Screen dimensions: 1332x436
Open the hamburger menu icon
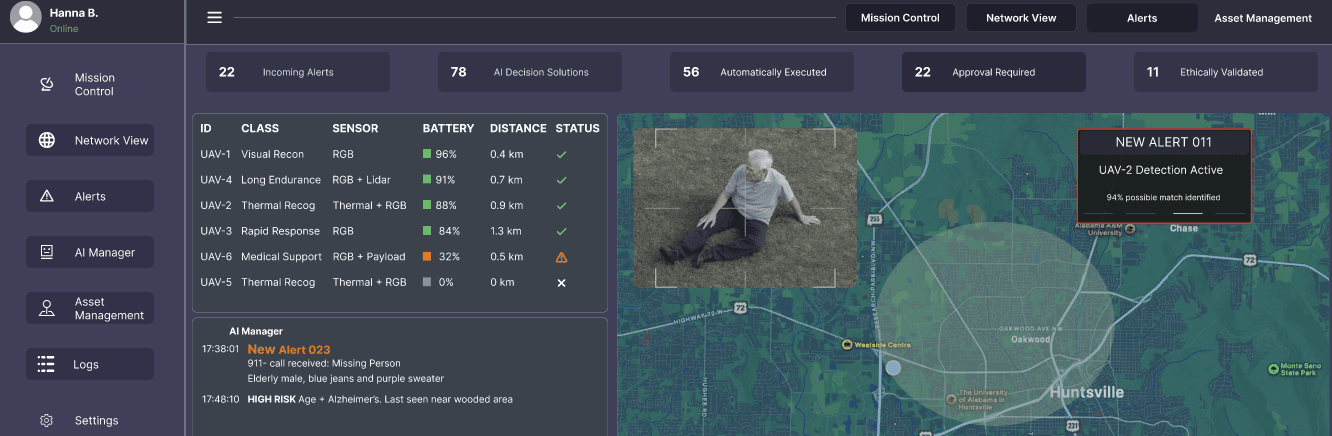[x=214, y=17]
